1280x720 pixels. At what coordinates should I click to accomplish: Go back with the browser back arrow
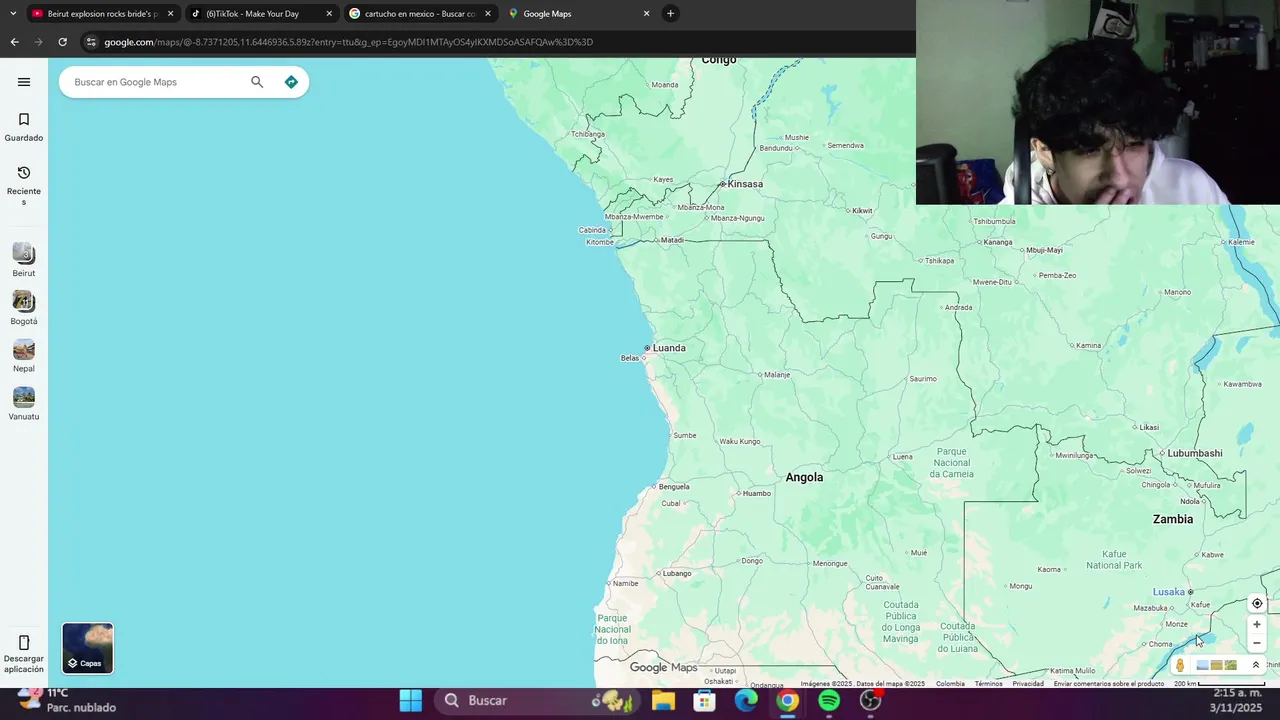(x=14, y=42)
